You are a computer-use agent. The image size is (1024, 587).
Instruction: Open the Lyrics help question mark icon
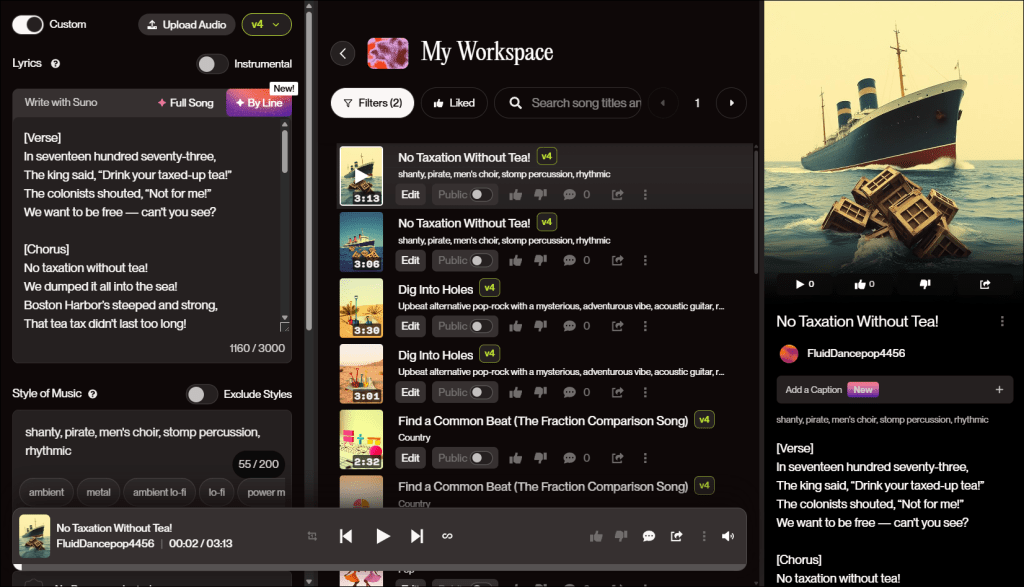[x=55, y=63]
